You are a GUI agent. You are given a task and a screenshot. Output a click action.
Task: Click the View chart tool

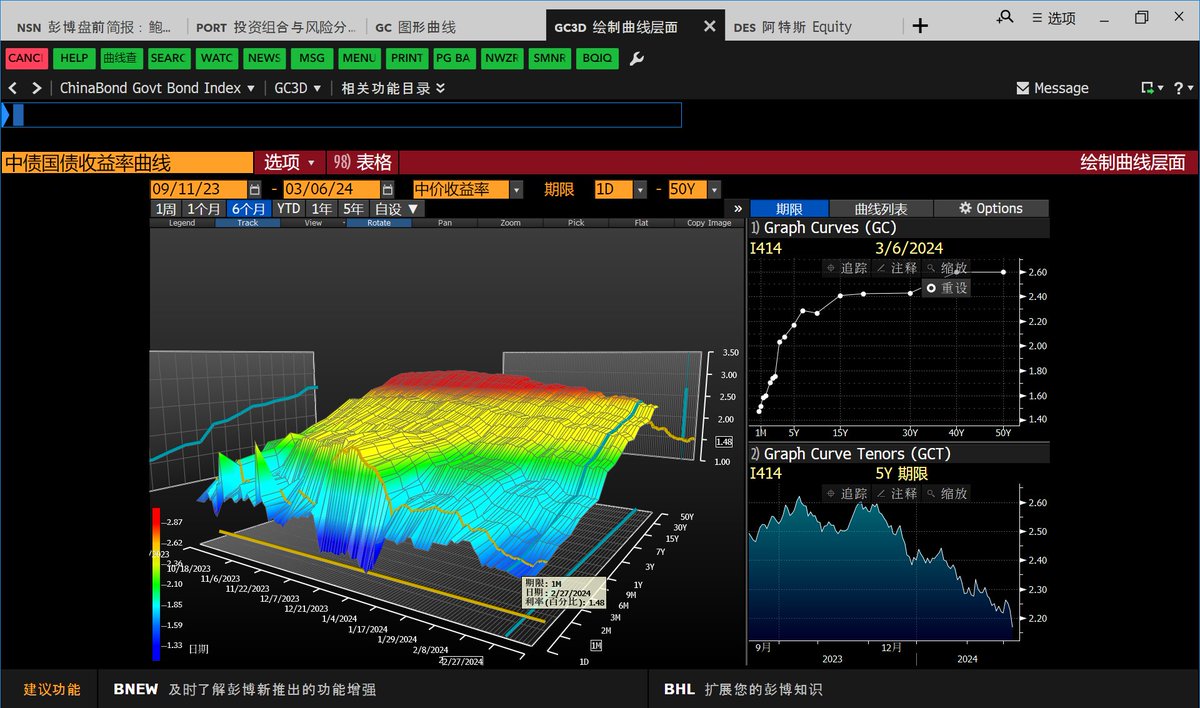pos(313,223)
